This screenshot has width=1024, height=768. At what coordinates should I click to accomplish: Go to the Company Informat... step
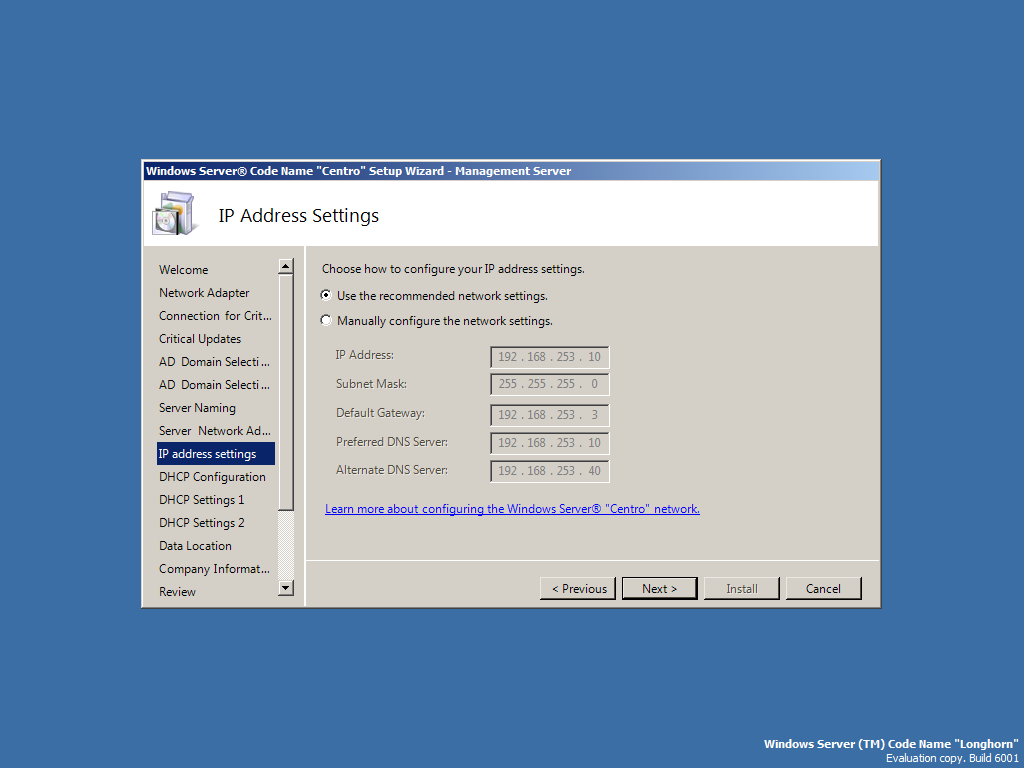coord(214,568)
